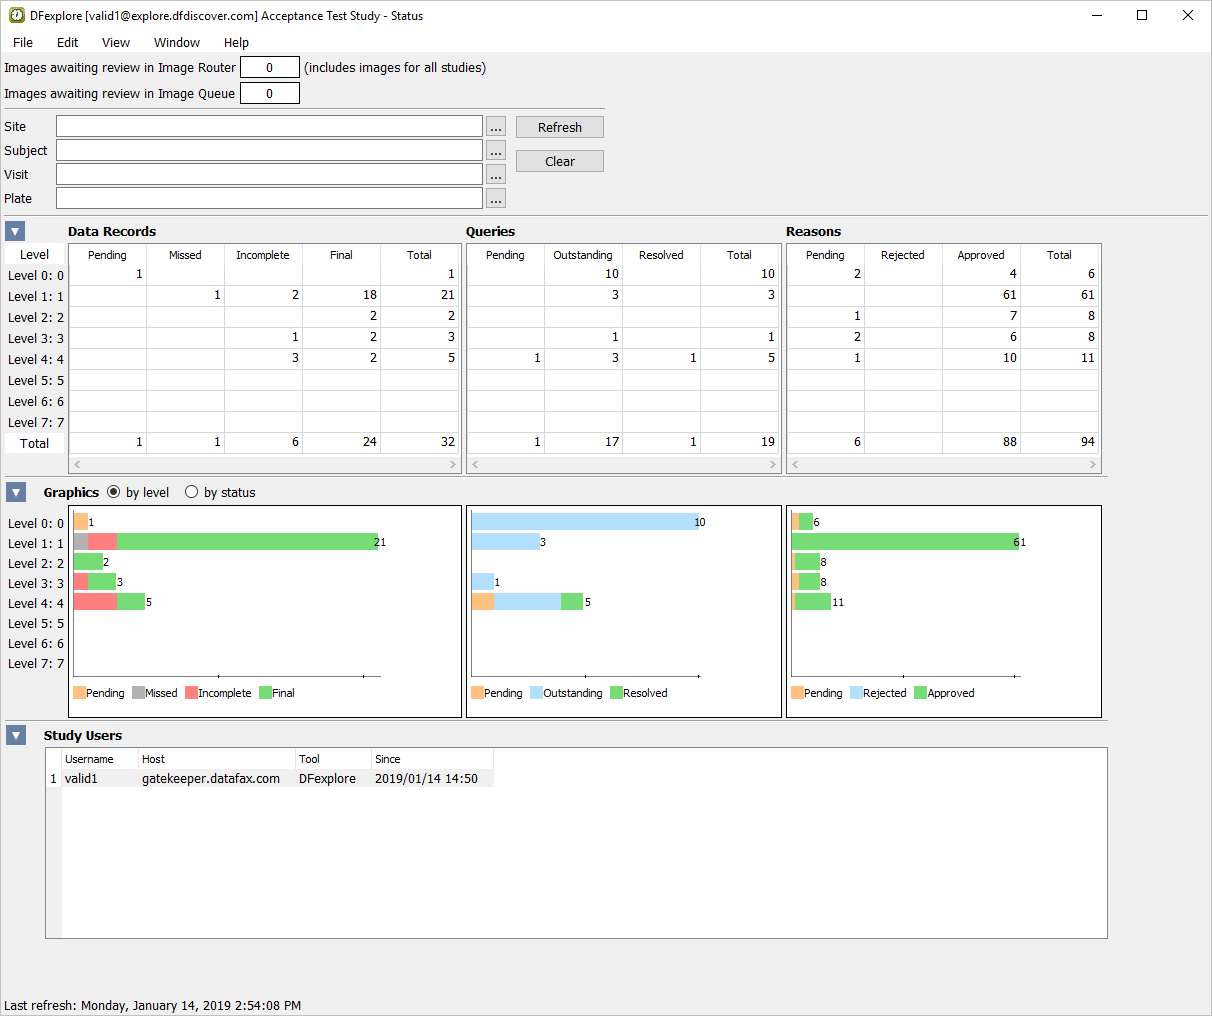Open the Site picker ellipsis button
The height and width of the screenshot is (1016, 1212).
pos(496,127)
